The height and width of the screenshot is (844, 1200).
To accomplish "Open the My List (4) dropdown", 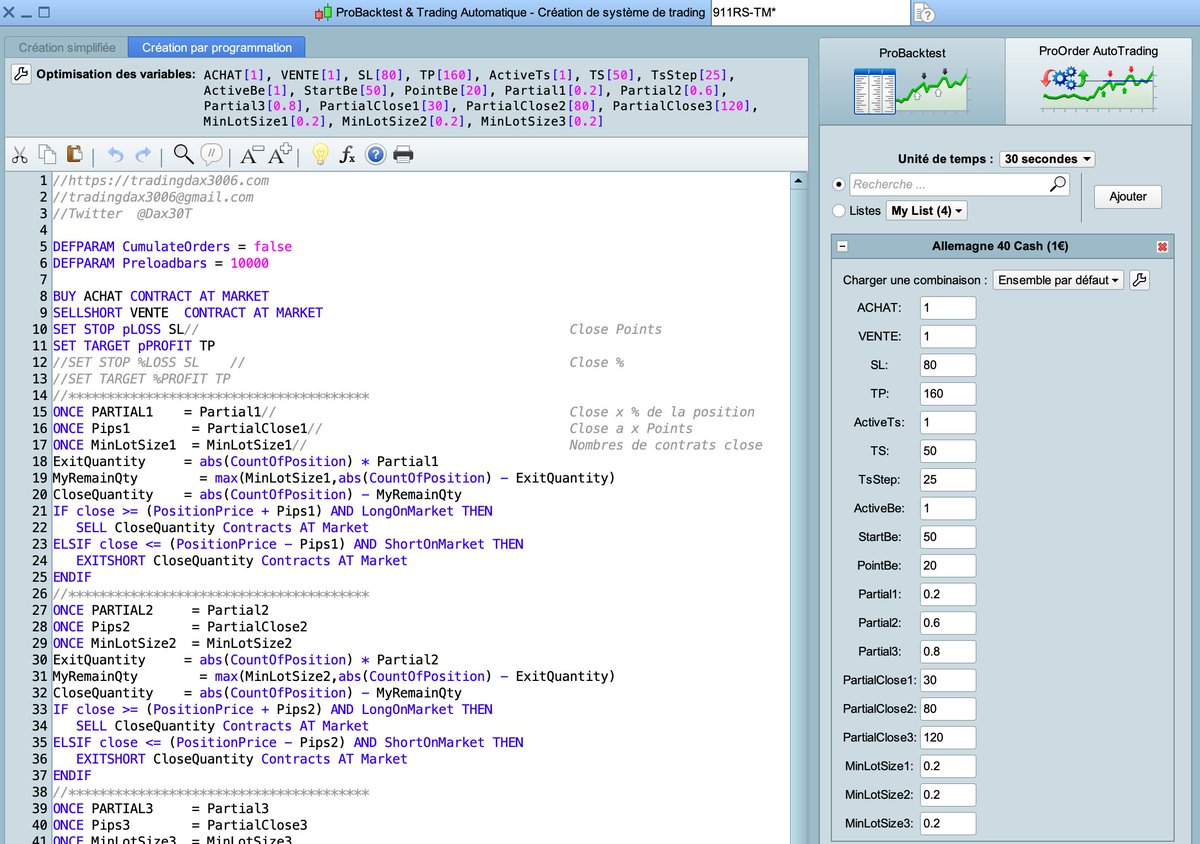I will (x=927, y=211).
